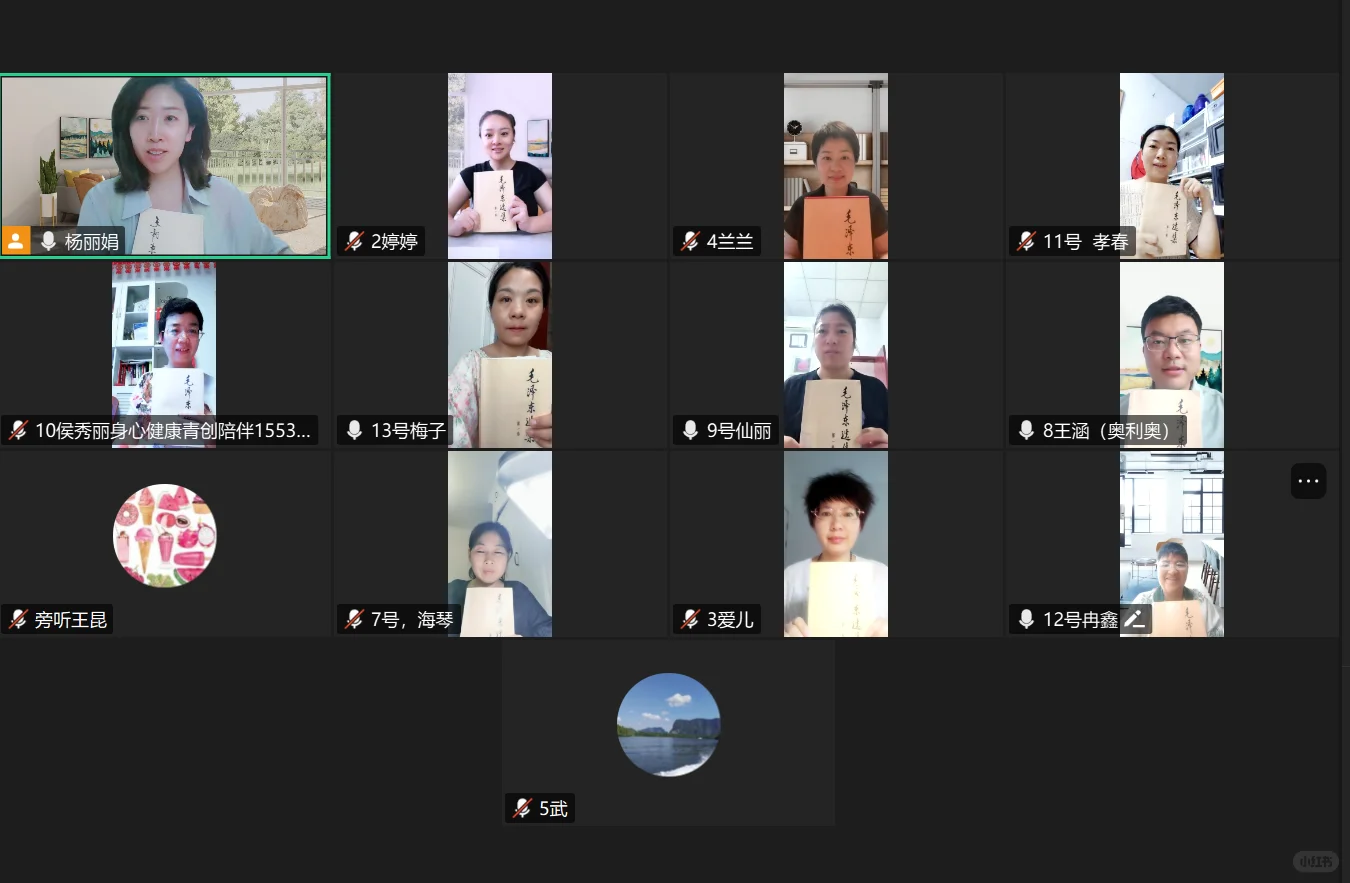Click the microphone icon of 9号仙丽
Screen dimensions: 1350x883
(690, 430)
